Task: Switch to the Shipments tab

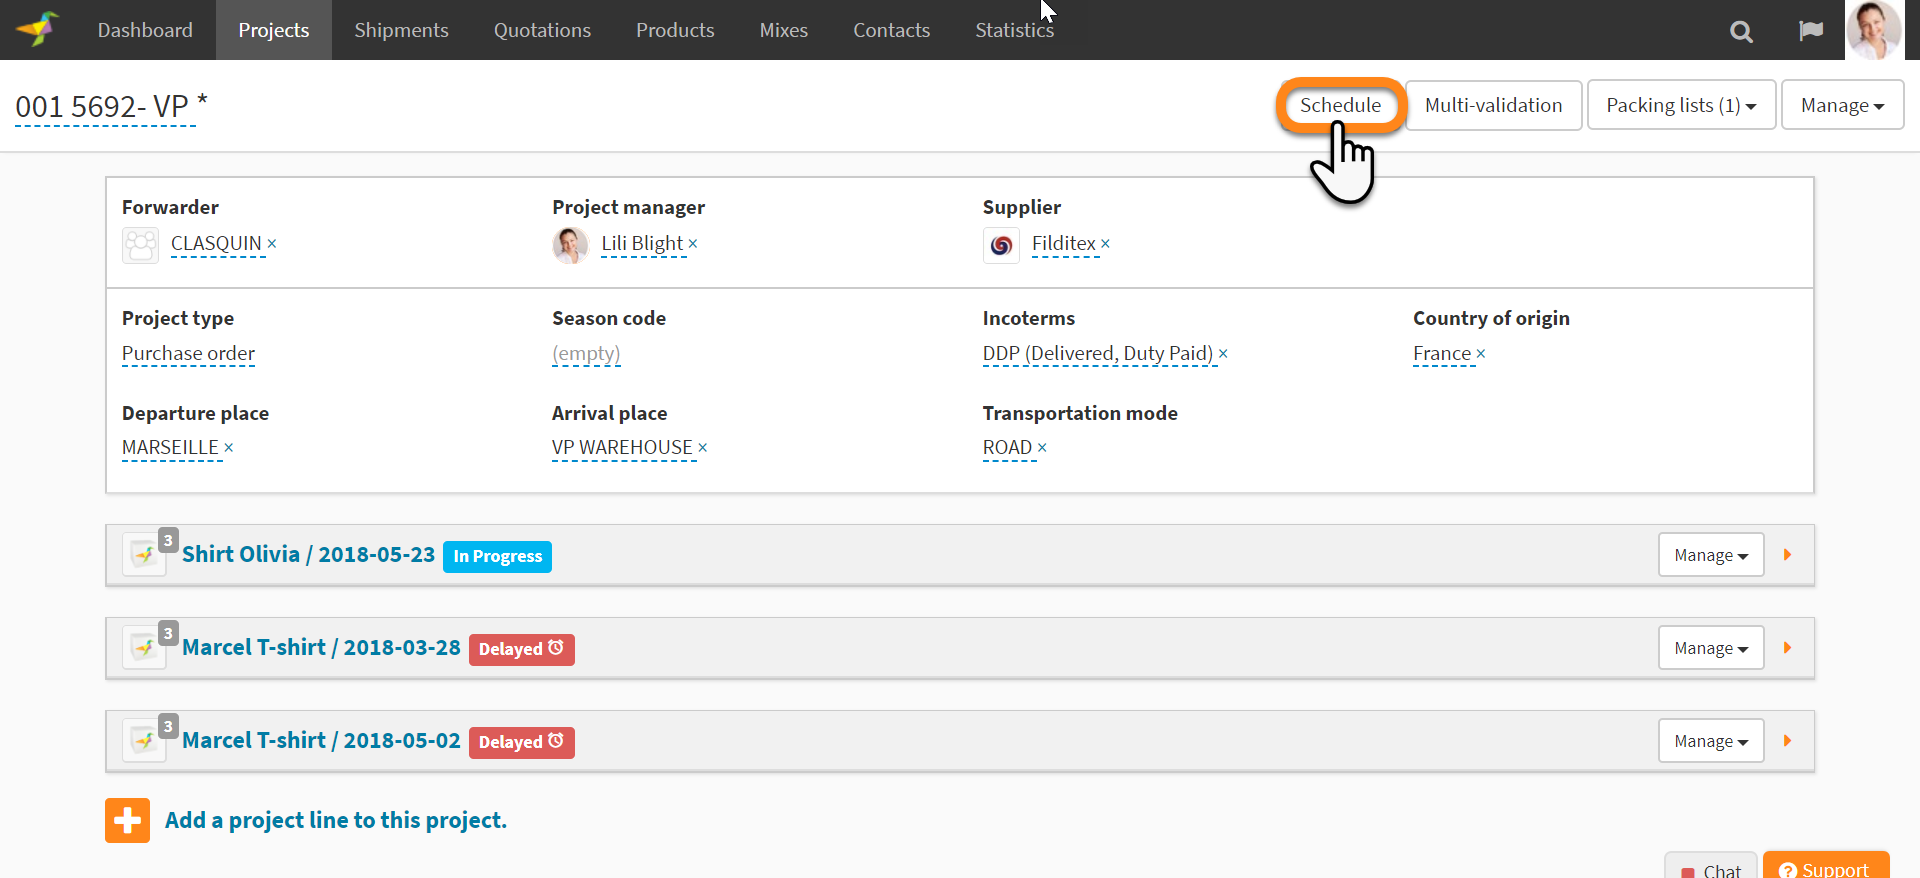Action: [x=401, y=30]
